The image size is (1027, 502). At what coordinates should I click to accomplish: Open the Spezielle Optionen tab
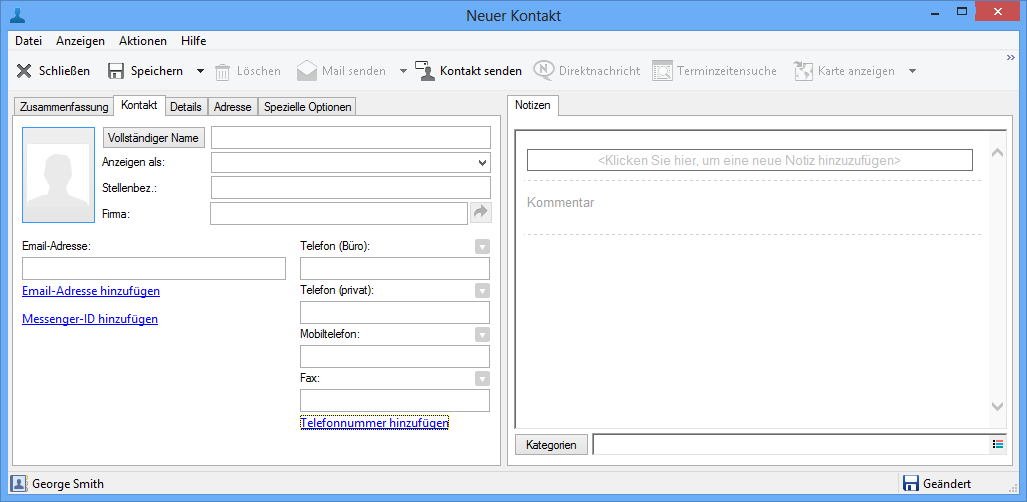click(x=307, y=107)
